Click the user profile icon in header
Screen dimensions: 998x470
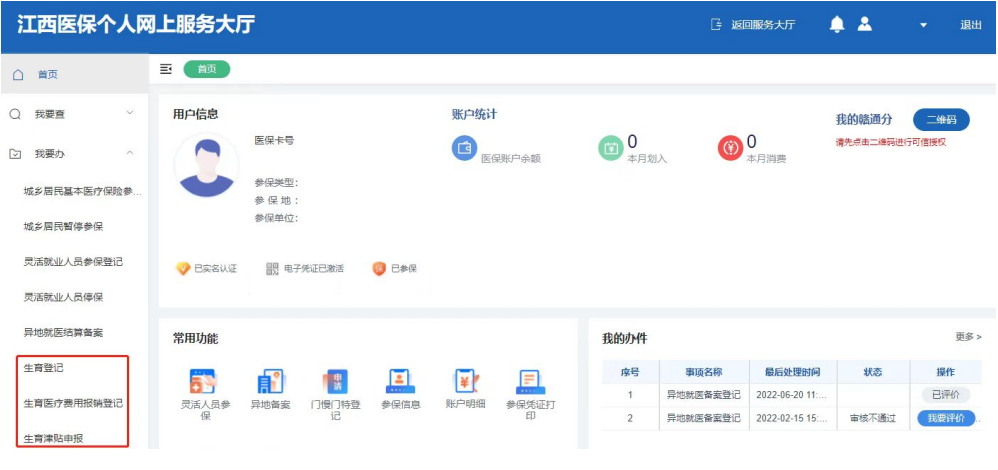click(x=865, y=25)
